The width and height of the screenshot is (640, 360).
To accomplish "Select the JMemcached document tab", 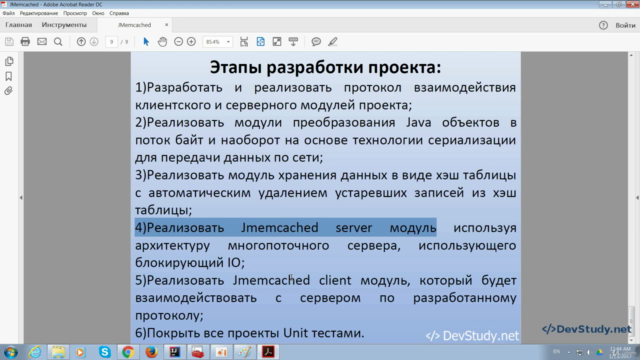I will pyautogui.click(x=135, y=25).
